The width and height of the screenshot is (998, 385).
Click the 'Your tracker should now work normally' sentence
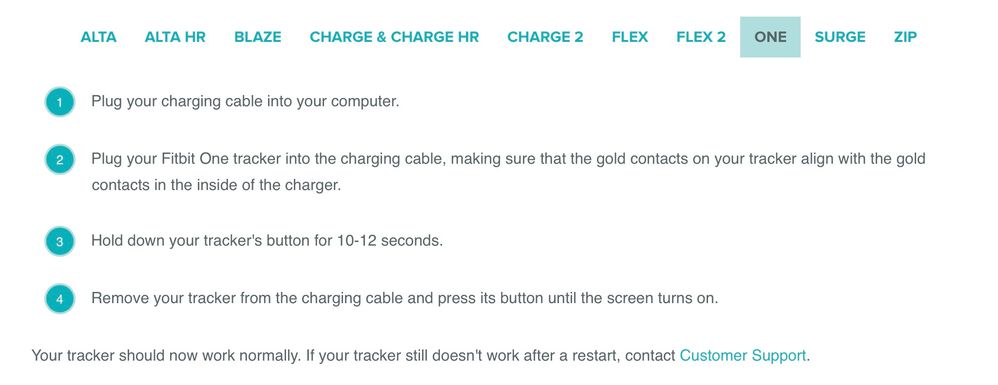coord(165,356)
